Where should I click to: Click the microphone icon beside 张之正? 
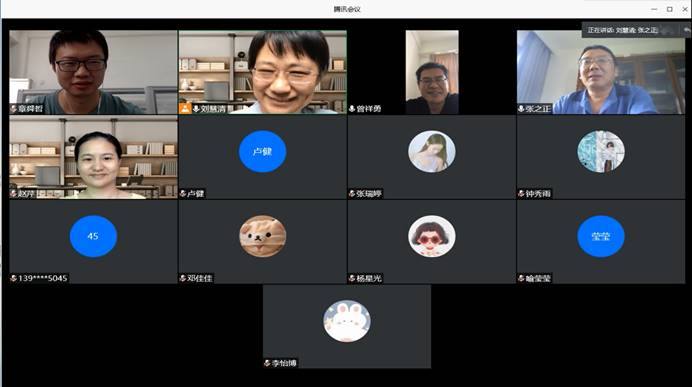521,109
